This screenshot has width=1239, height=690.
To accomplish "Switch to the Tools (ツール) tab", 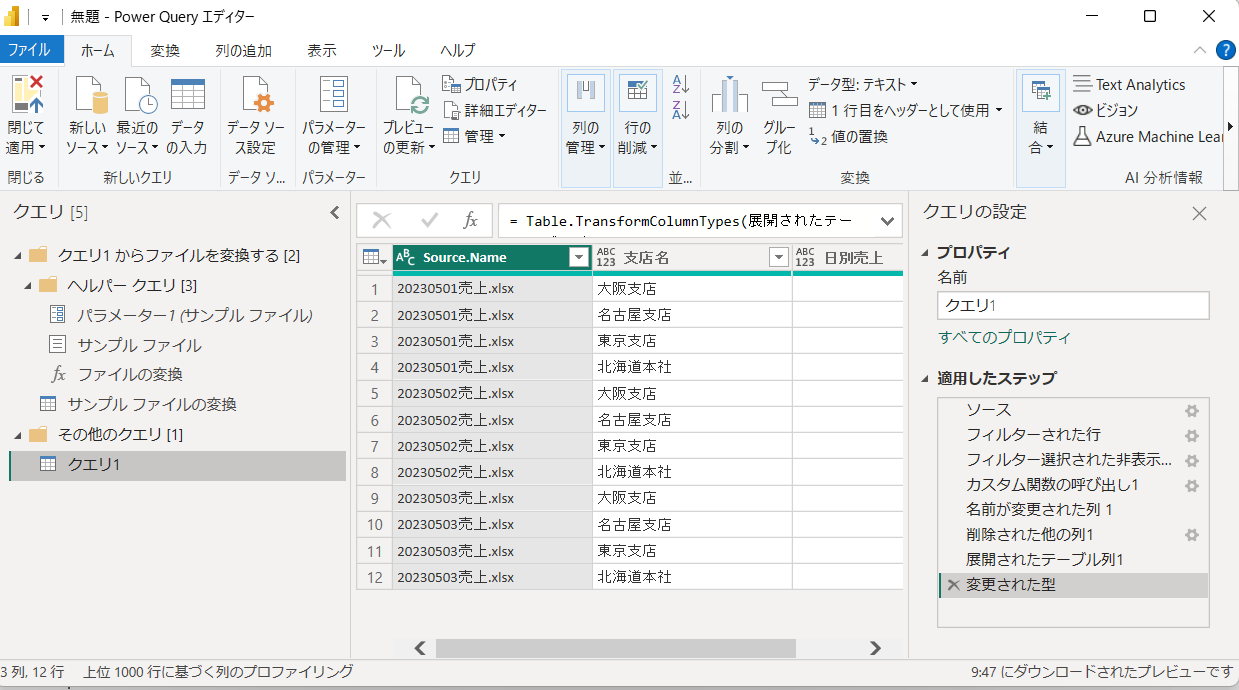I will coord(388,50).
